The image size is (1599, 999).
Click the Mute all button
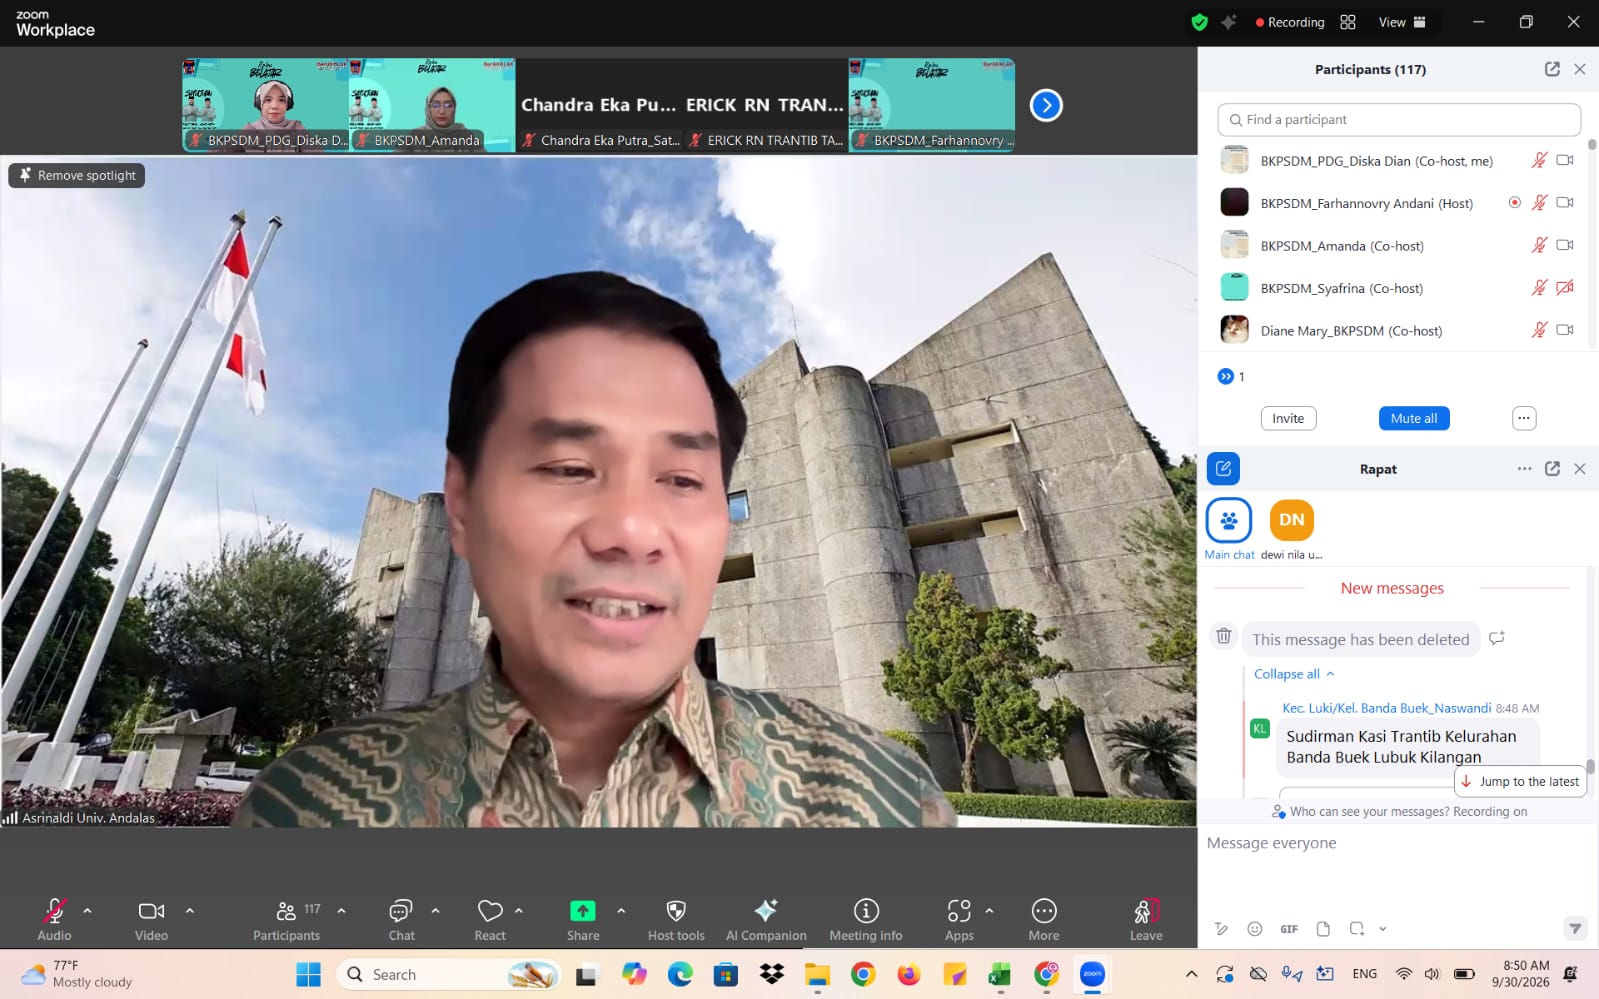(x=1414, y=418)
